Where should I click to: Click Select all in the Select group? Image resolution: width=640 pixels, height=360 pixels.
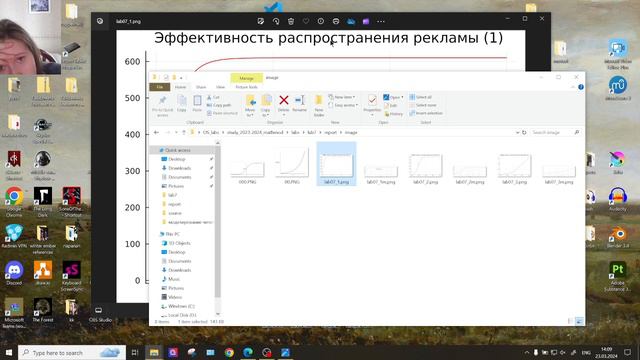point(420,97)
